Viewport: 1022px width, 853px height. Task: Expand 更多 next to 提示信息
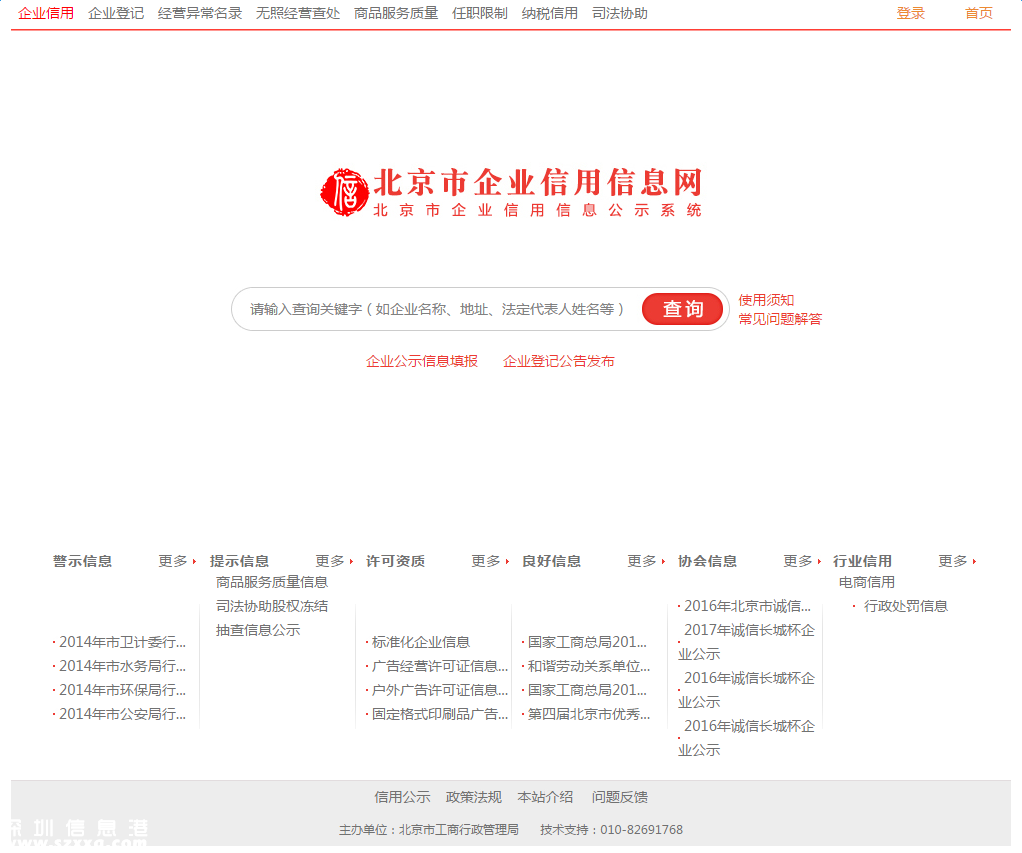point(334,561)
